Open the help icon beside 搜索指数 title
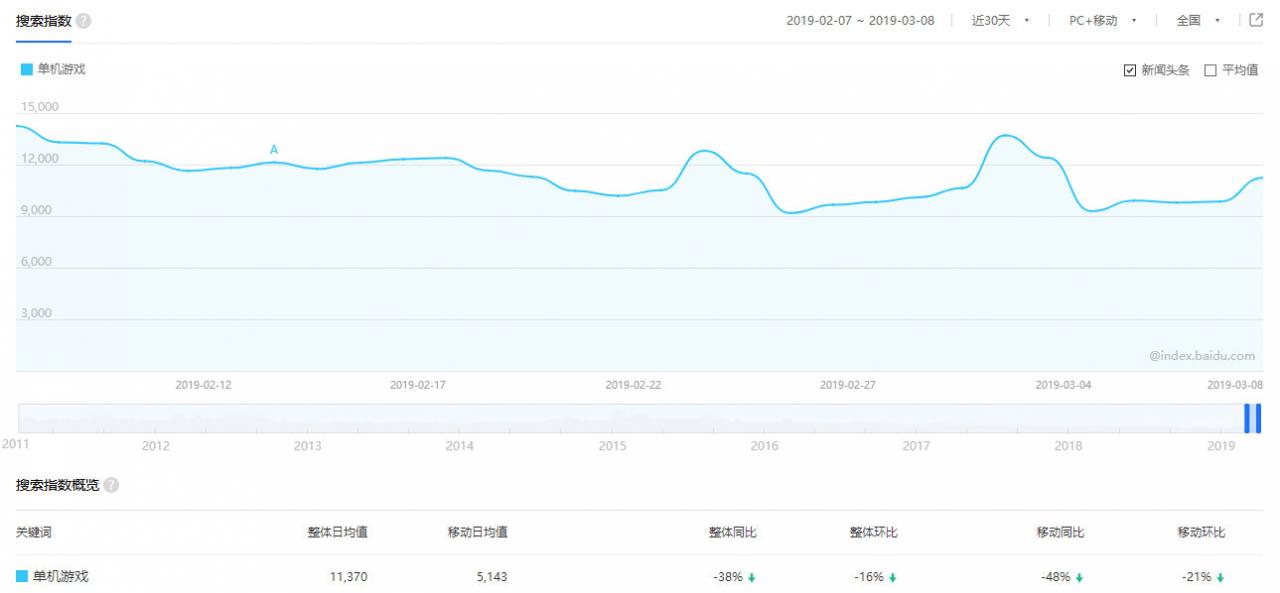1280x593 pixels. click(84, 21)
